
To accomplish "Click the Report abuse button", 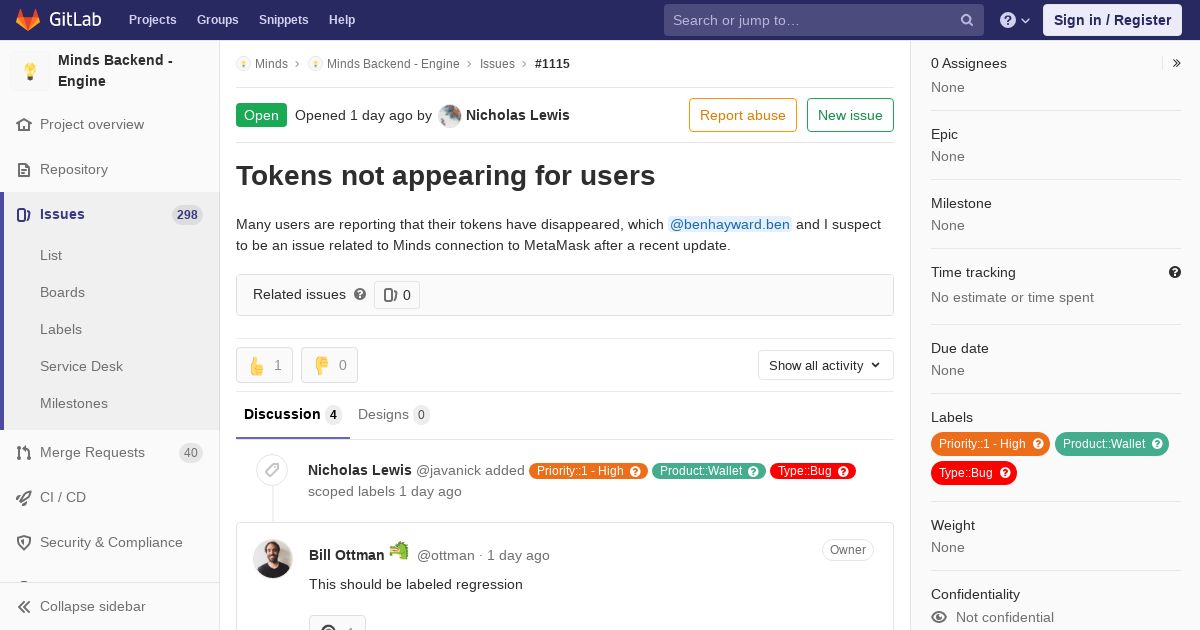I will 743,115.
